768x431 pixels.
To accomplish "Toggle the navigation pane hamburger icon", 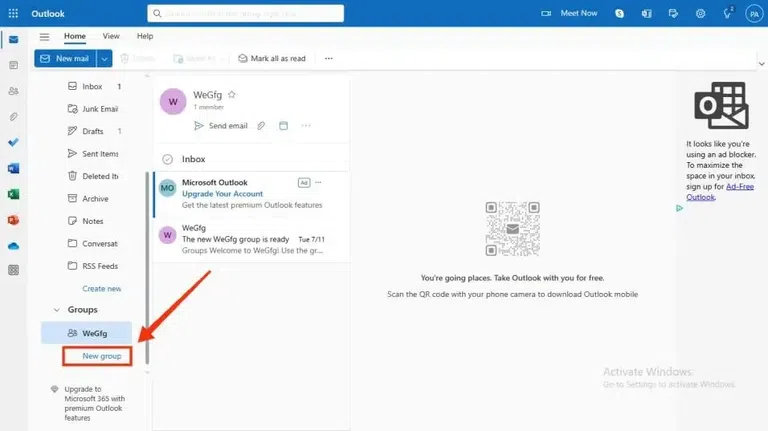I will tap(45, 36).
